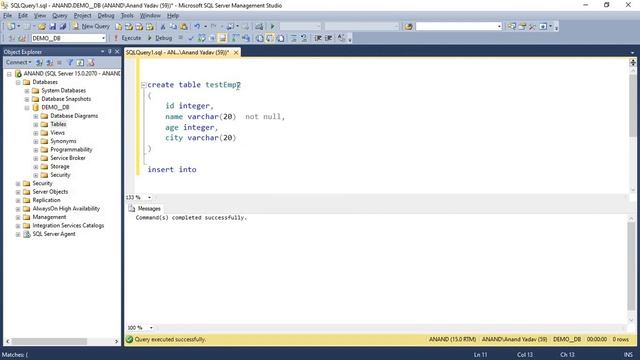
Task: Click the Decrease Indent icon
Action: coord(318,38)
